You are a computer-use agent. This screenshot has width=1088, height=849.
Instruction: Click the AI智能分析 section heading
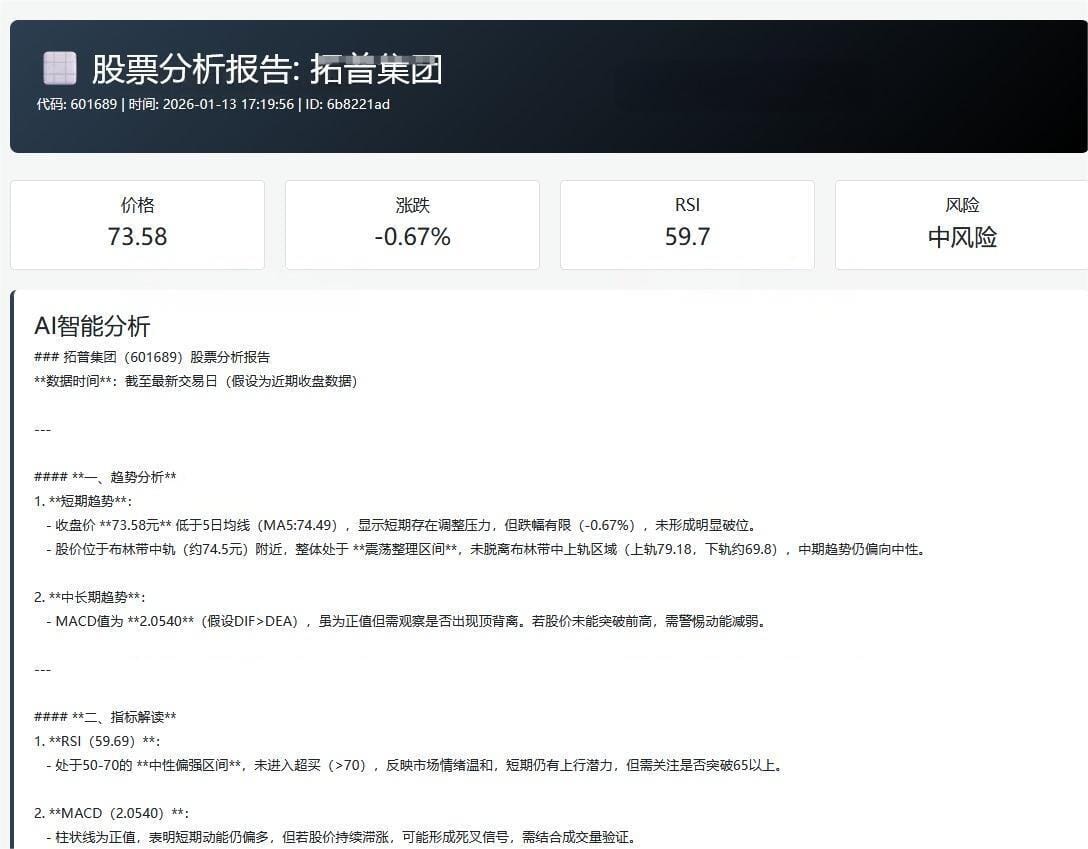coord(92,326)
